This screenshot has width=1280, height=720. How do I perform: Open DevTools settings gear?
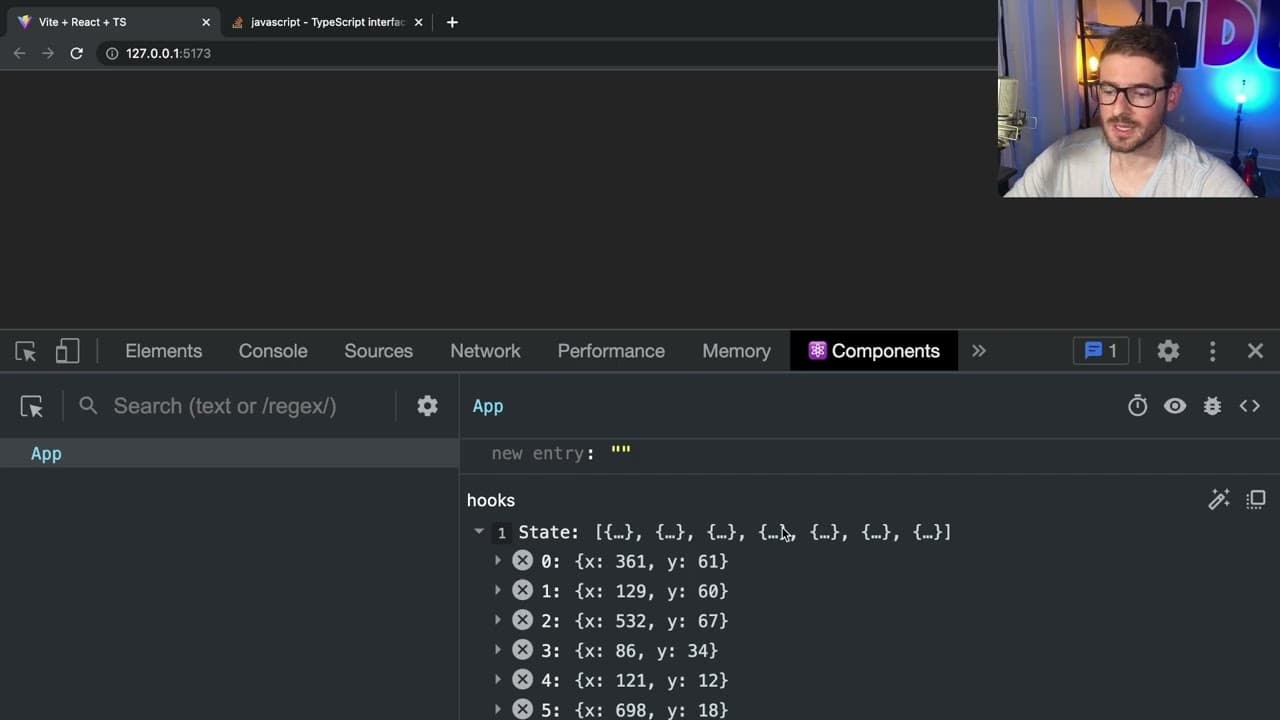click(x=1168, y=351)
